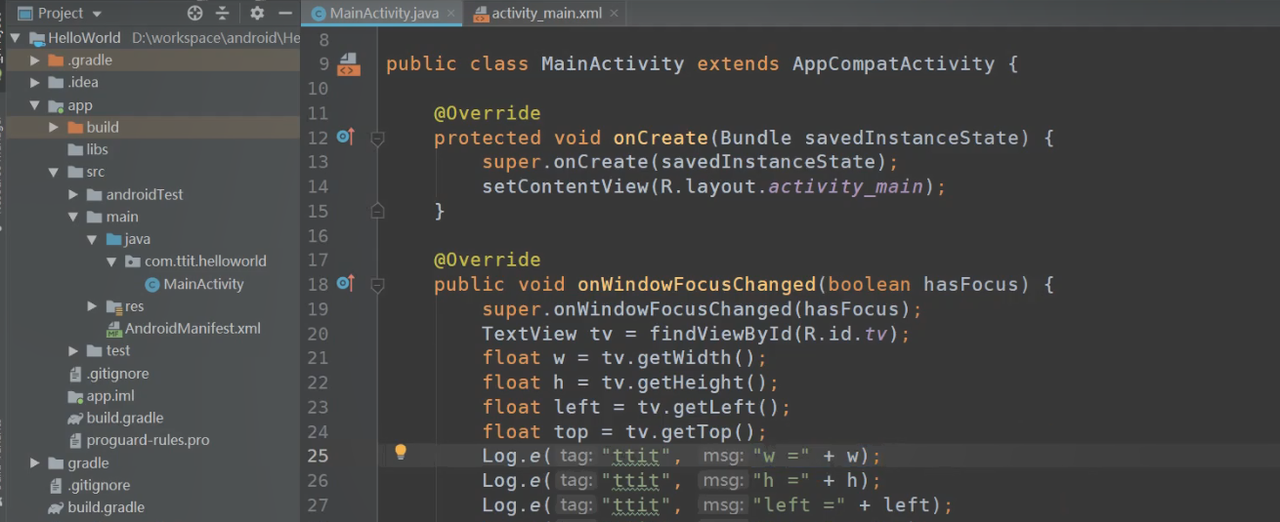
Task: Click the locate opened file crosshair icon
Action: pyautogui.click(x=195, y=13)
